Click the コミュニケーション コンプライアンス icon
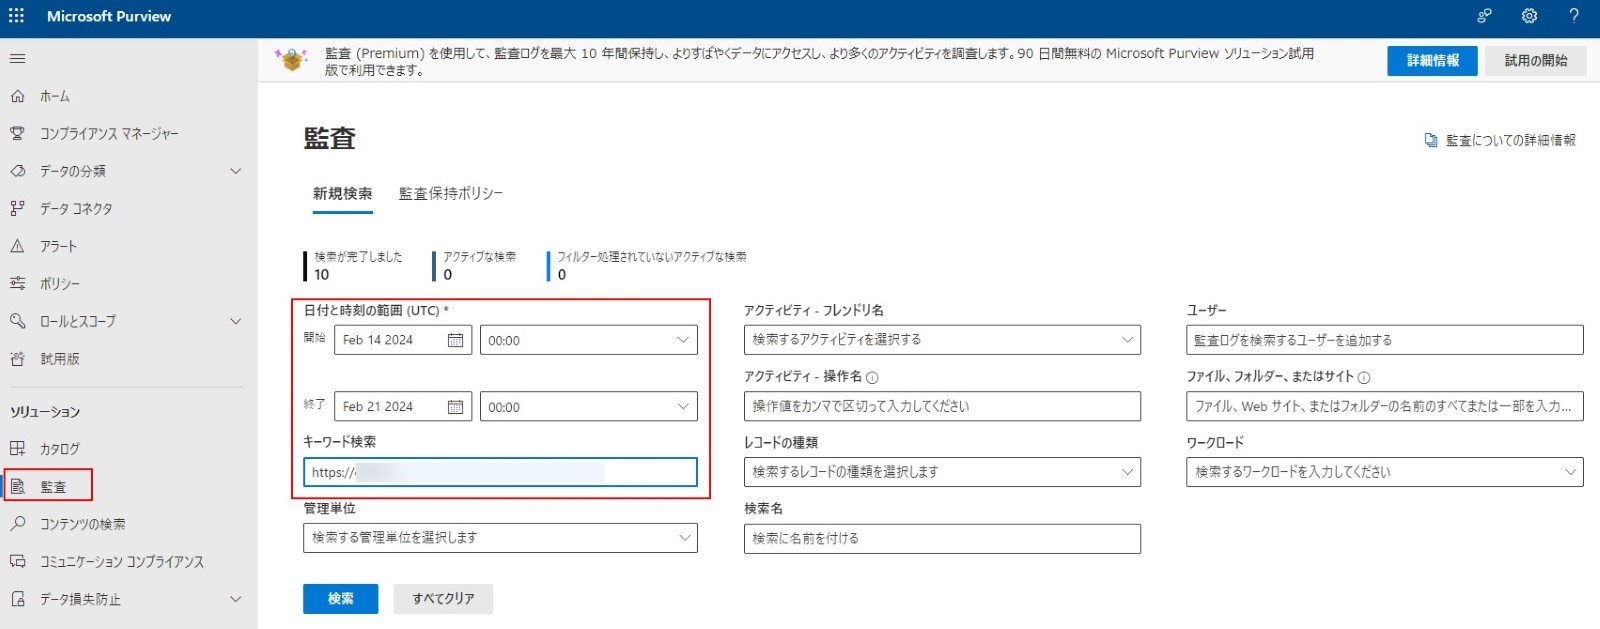The width and height of the screenshot is (1600, 629). tap(17, 562)
